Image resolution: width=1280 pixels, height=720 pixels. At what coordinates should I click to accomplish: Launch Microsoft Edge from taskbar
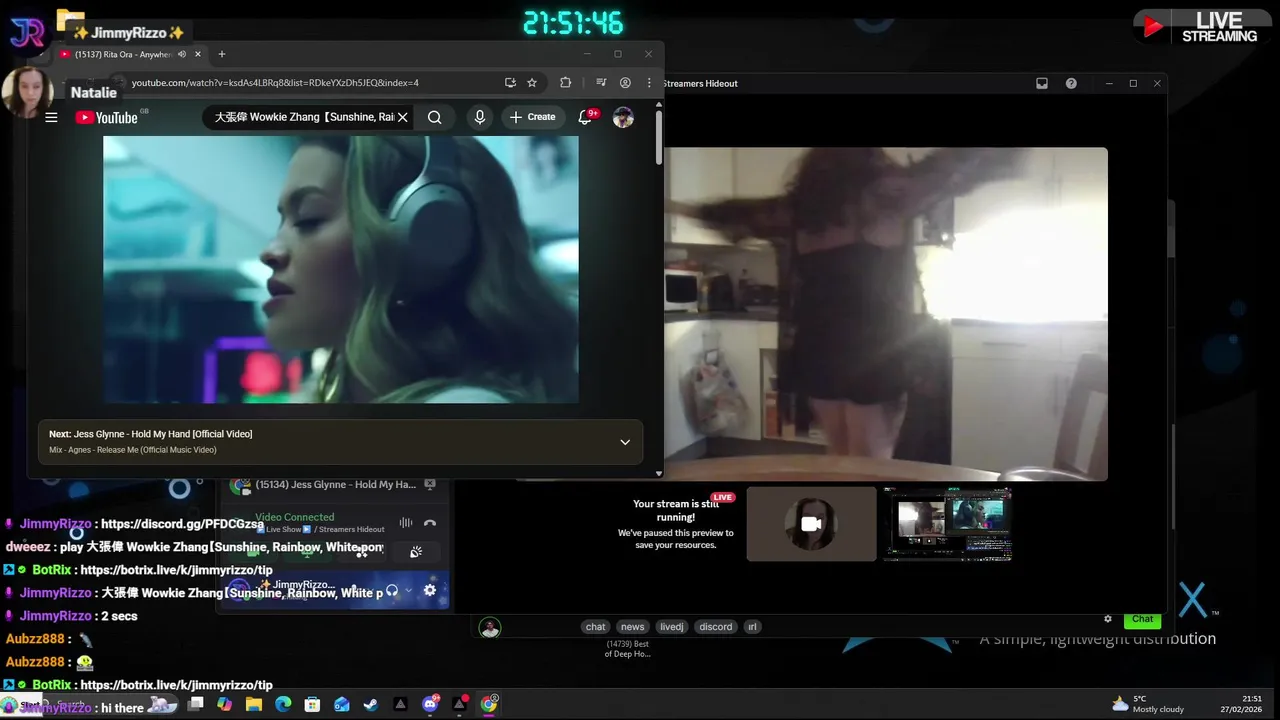(283, 704)
